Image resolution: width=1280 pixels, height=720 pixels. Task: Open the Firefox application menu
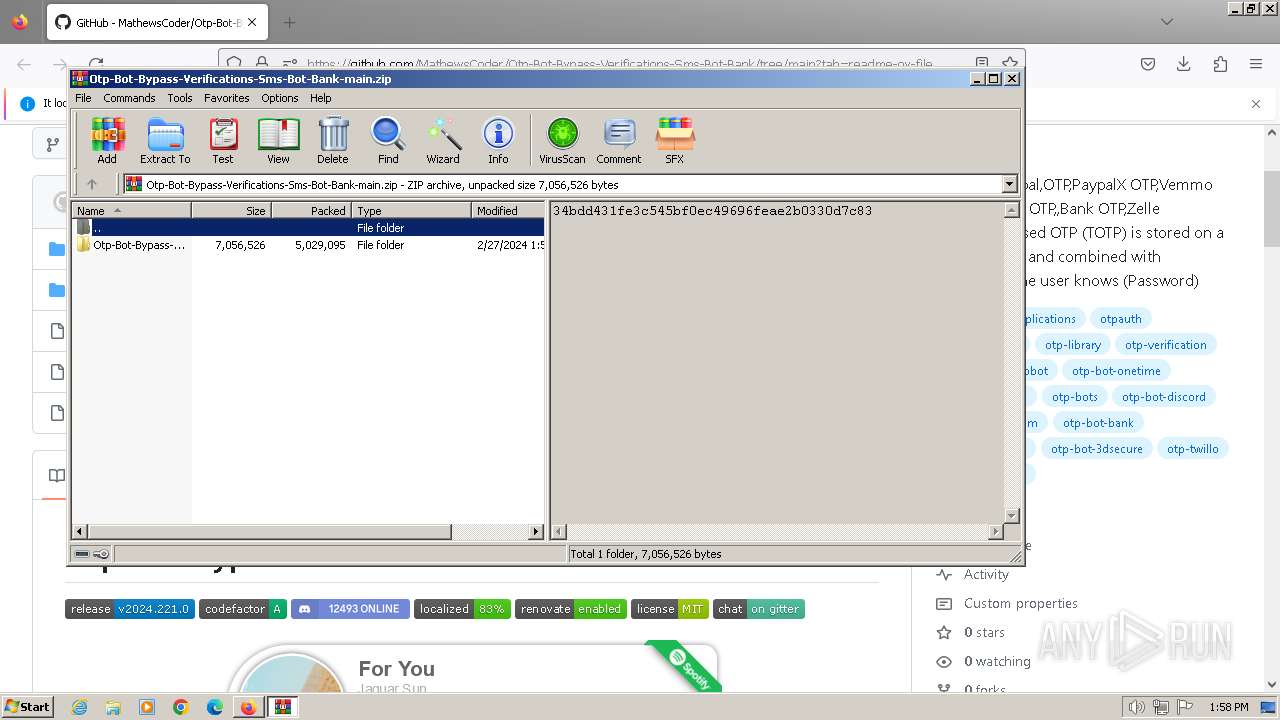1256,64
